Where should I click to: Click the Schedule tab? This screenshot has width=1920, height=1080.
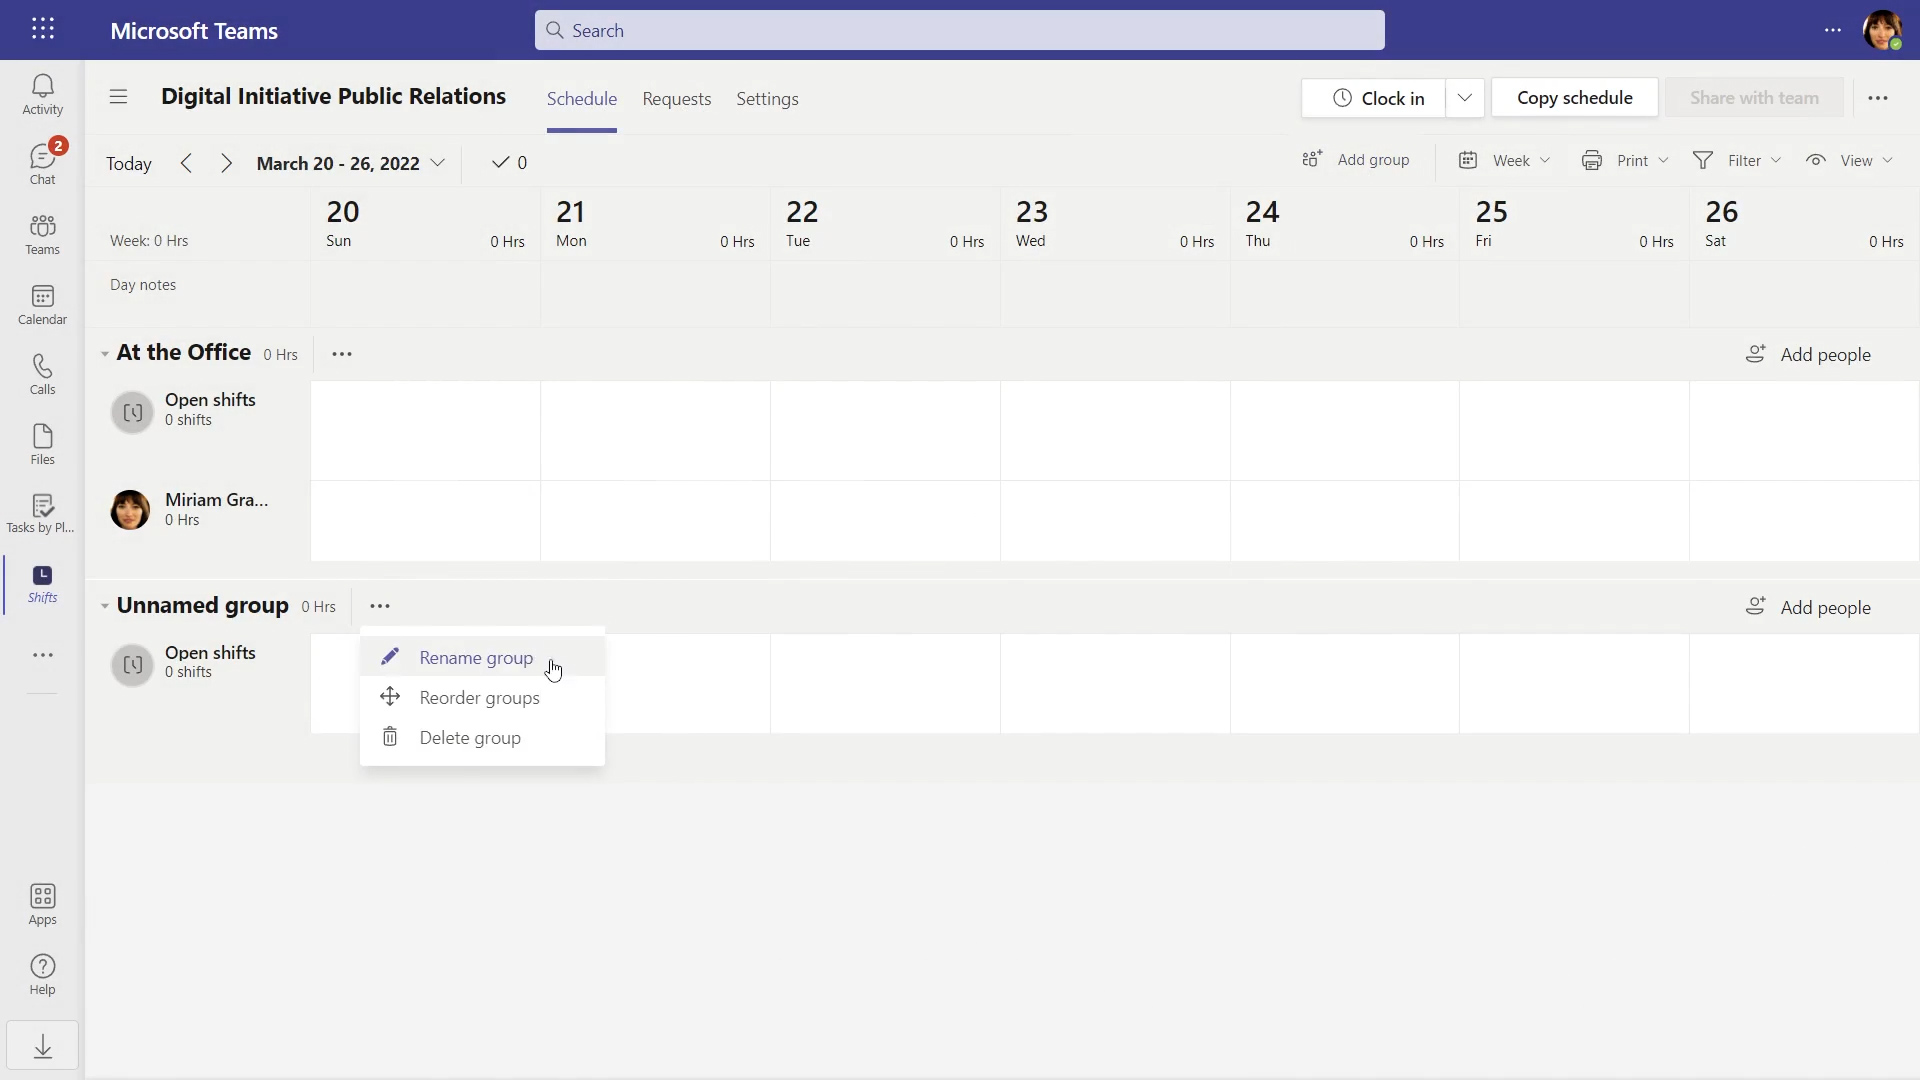(x=582, y=98)
